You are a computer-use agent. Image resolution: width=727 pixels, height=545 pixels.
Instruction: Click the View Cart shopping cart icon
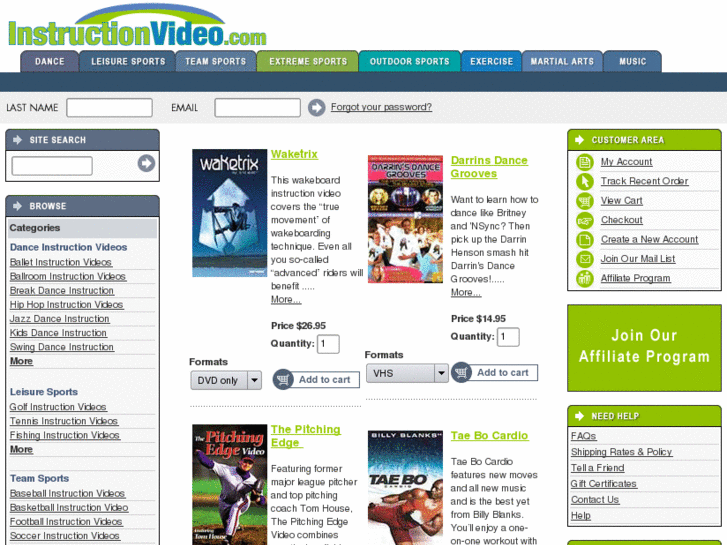(585, 201)
